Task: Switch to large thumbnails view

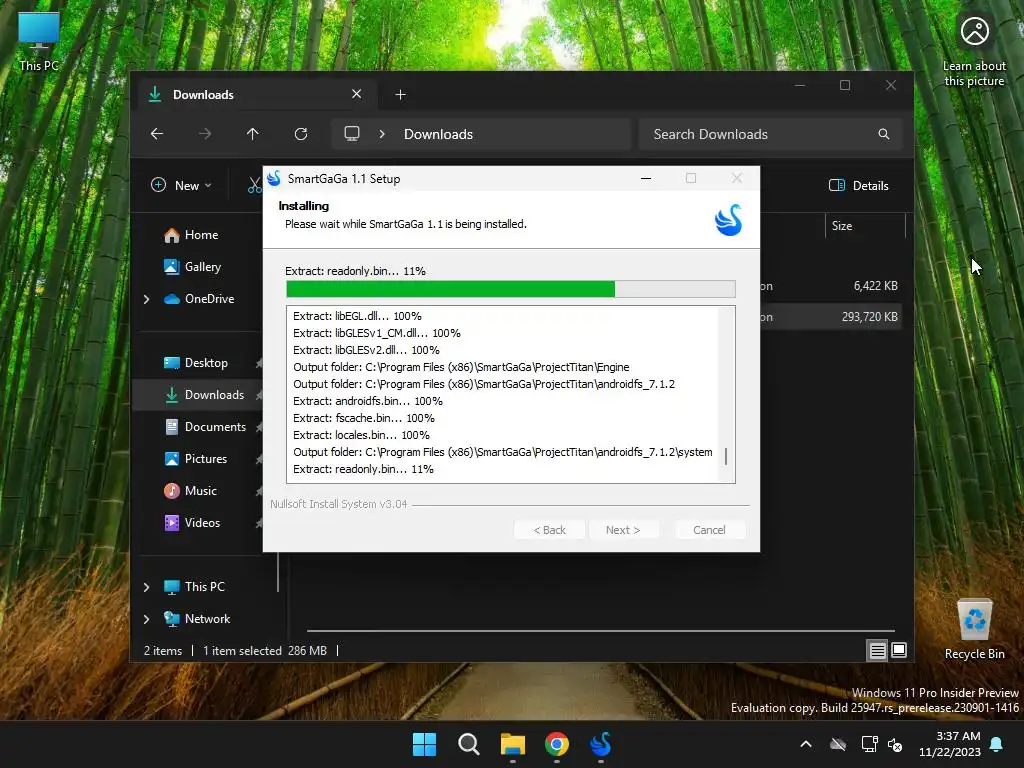Action: pyautogui.click(x=899, y=650)
